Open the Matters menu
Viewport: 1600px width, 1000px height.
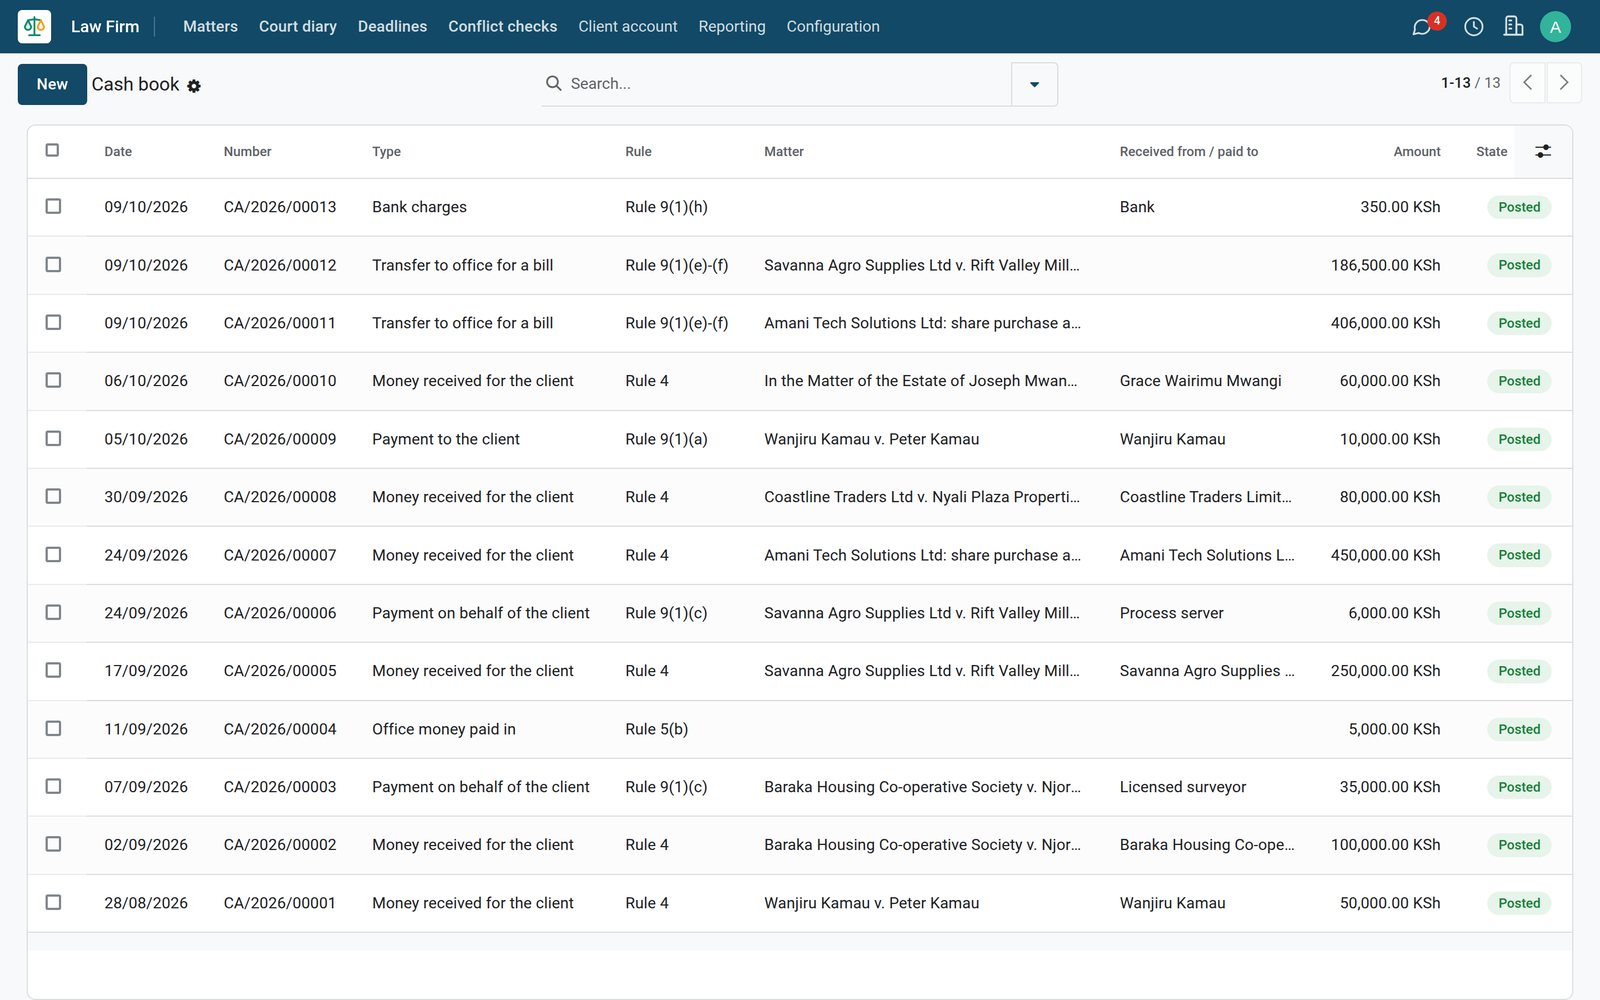pos(210,27)
